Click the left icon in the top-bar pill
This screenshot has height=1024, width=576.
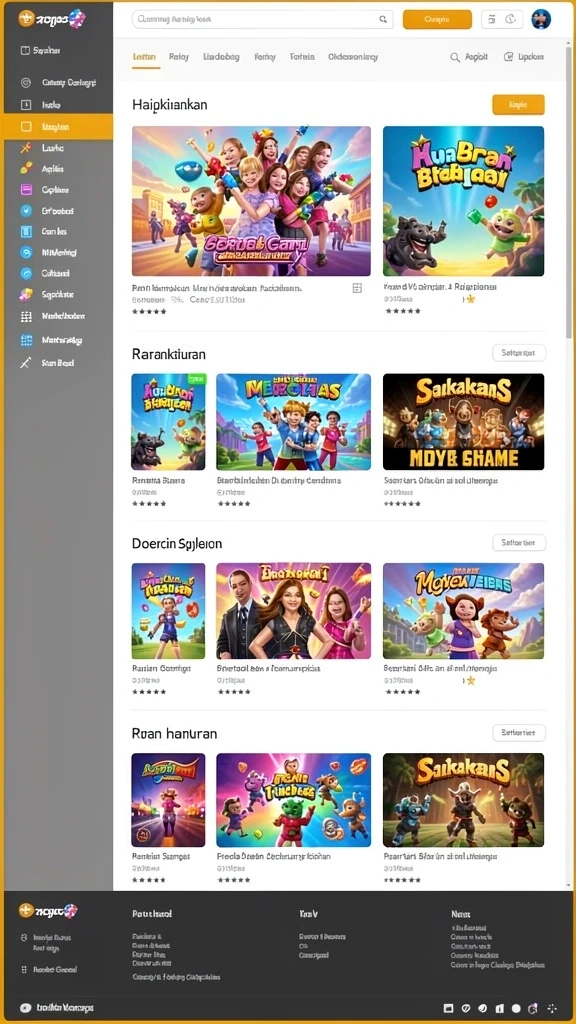493,20
